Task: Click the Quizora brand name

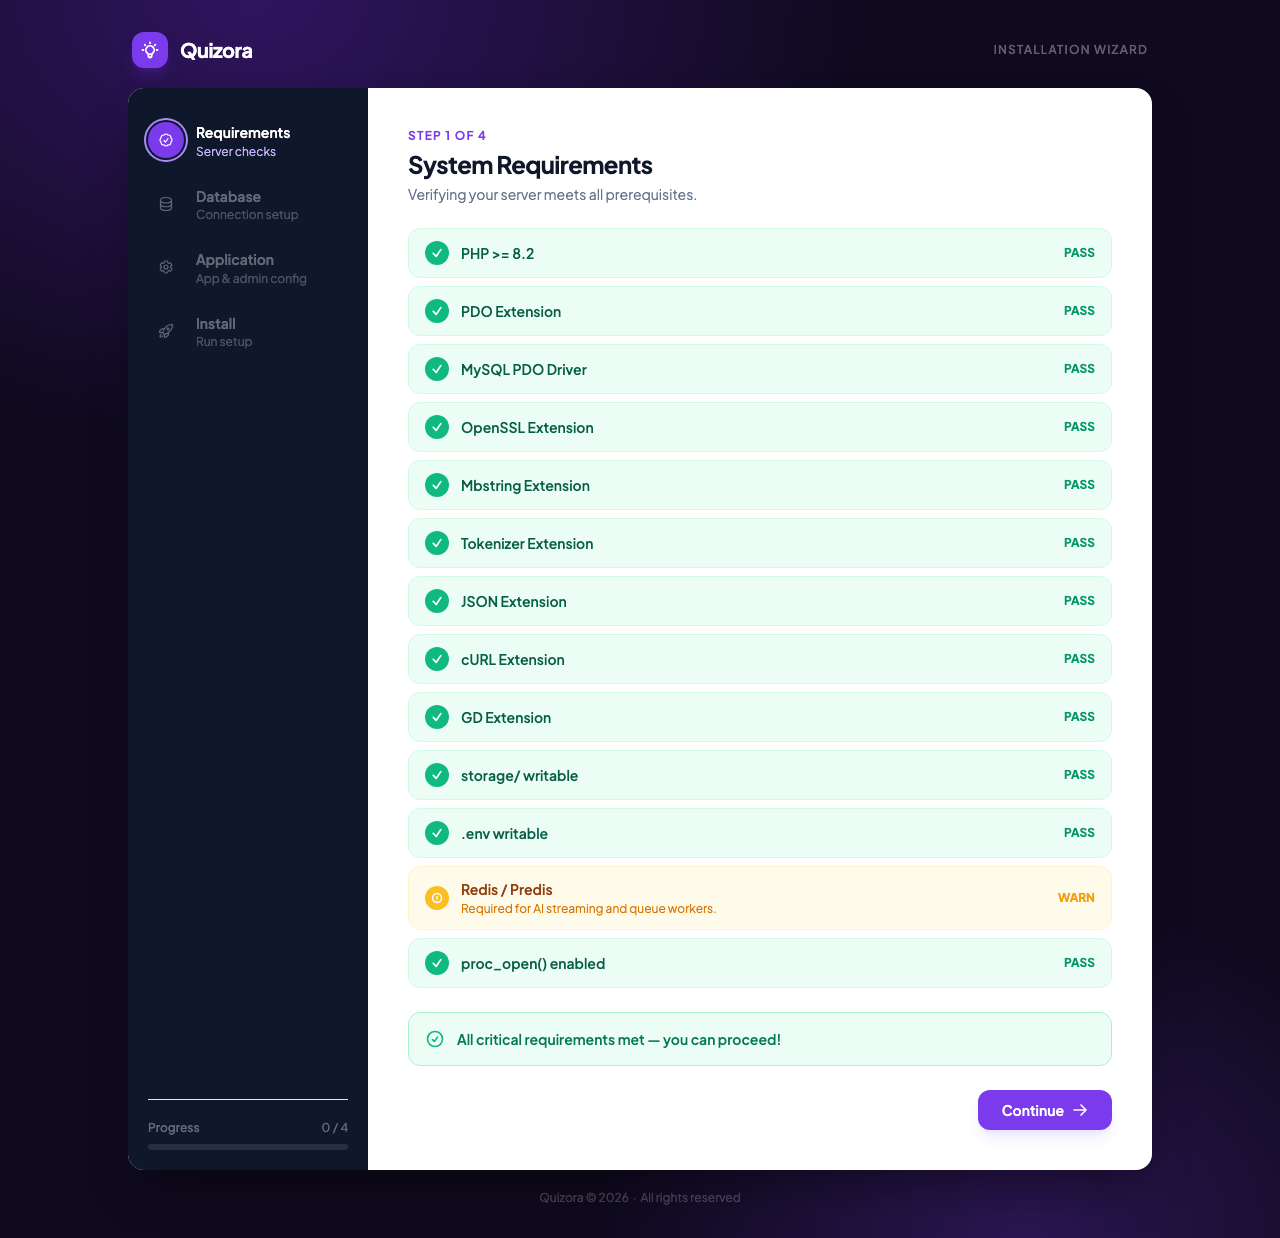Action: (x=216, y=50)
